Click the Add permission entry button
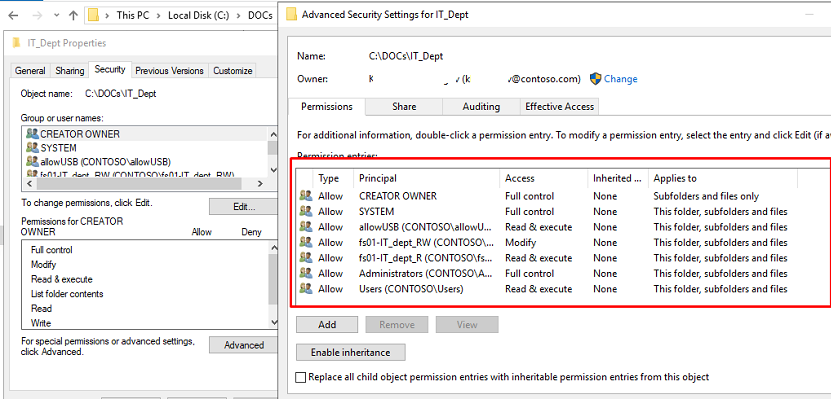The width and height of the screenshot is (831, 399). point(327,325)
